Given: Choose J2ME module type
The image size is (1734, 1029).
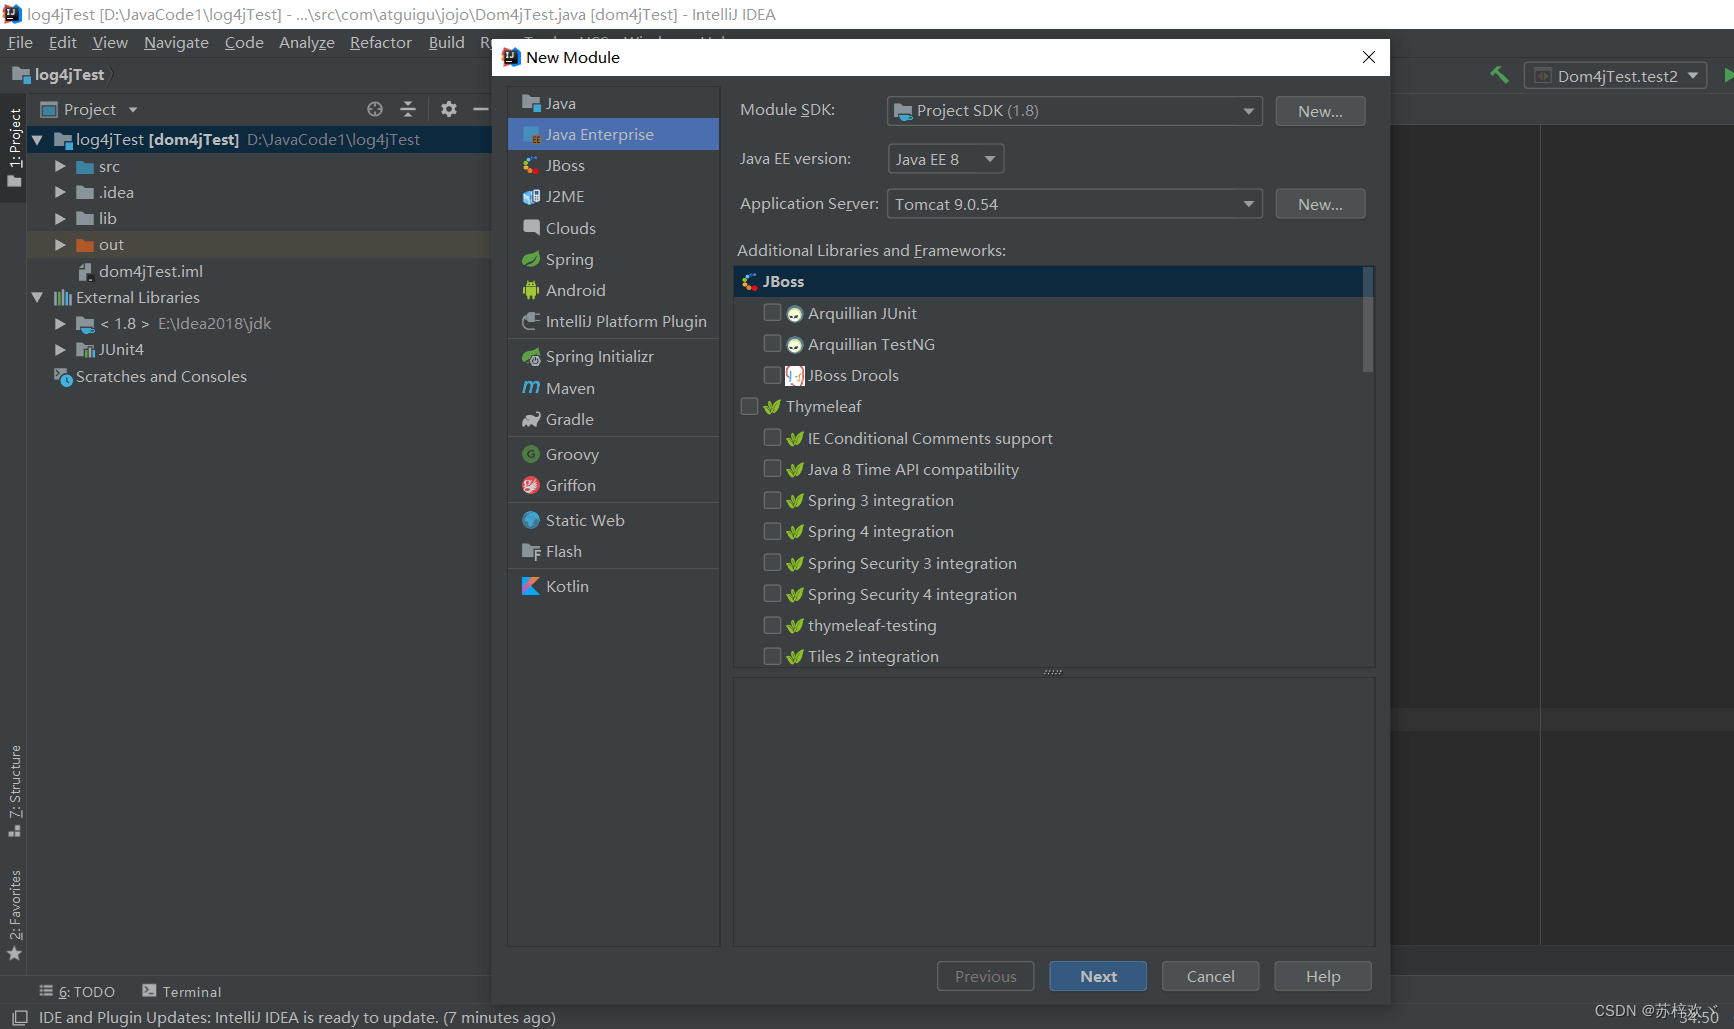Looking at the screenshot, I should (x=613, y=196).
